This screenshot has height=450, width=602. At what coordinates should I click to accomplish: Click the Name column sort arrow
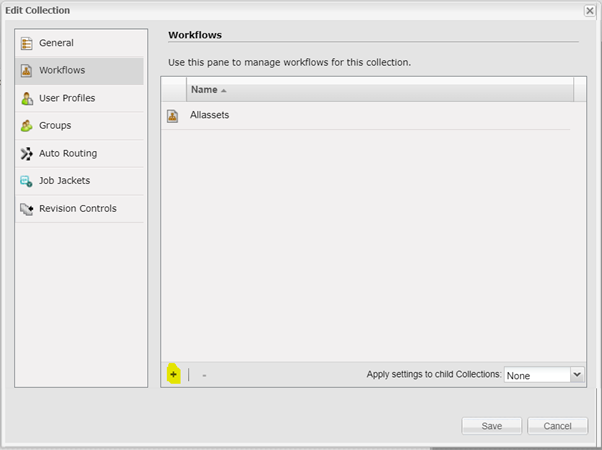coord(223,91)
